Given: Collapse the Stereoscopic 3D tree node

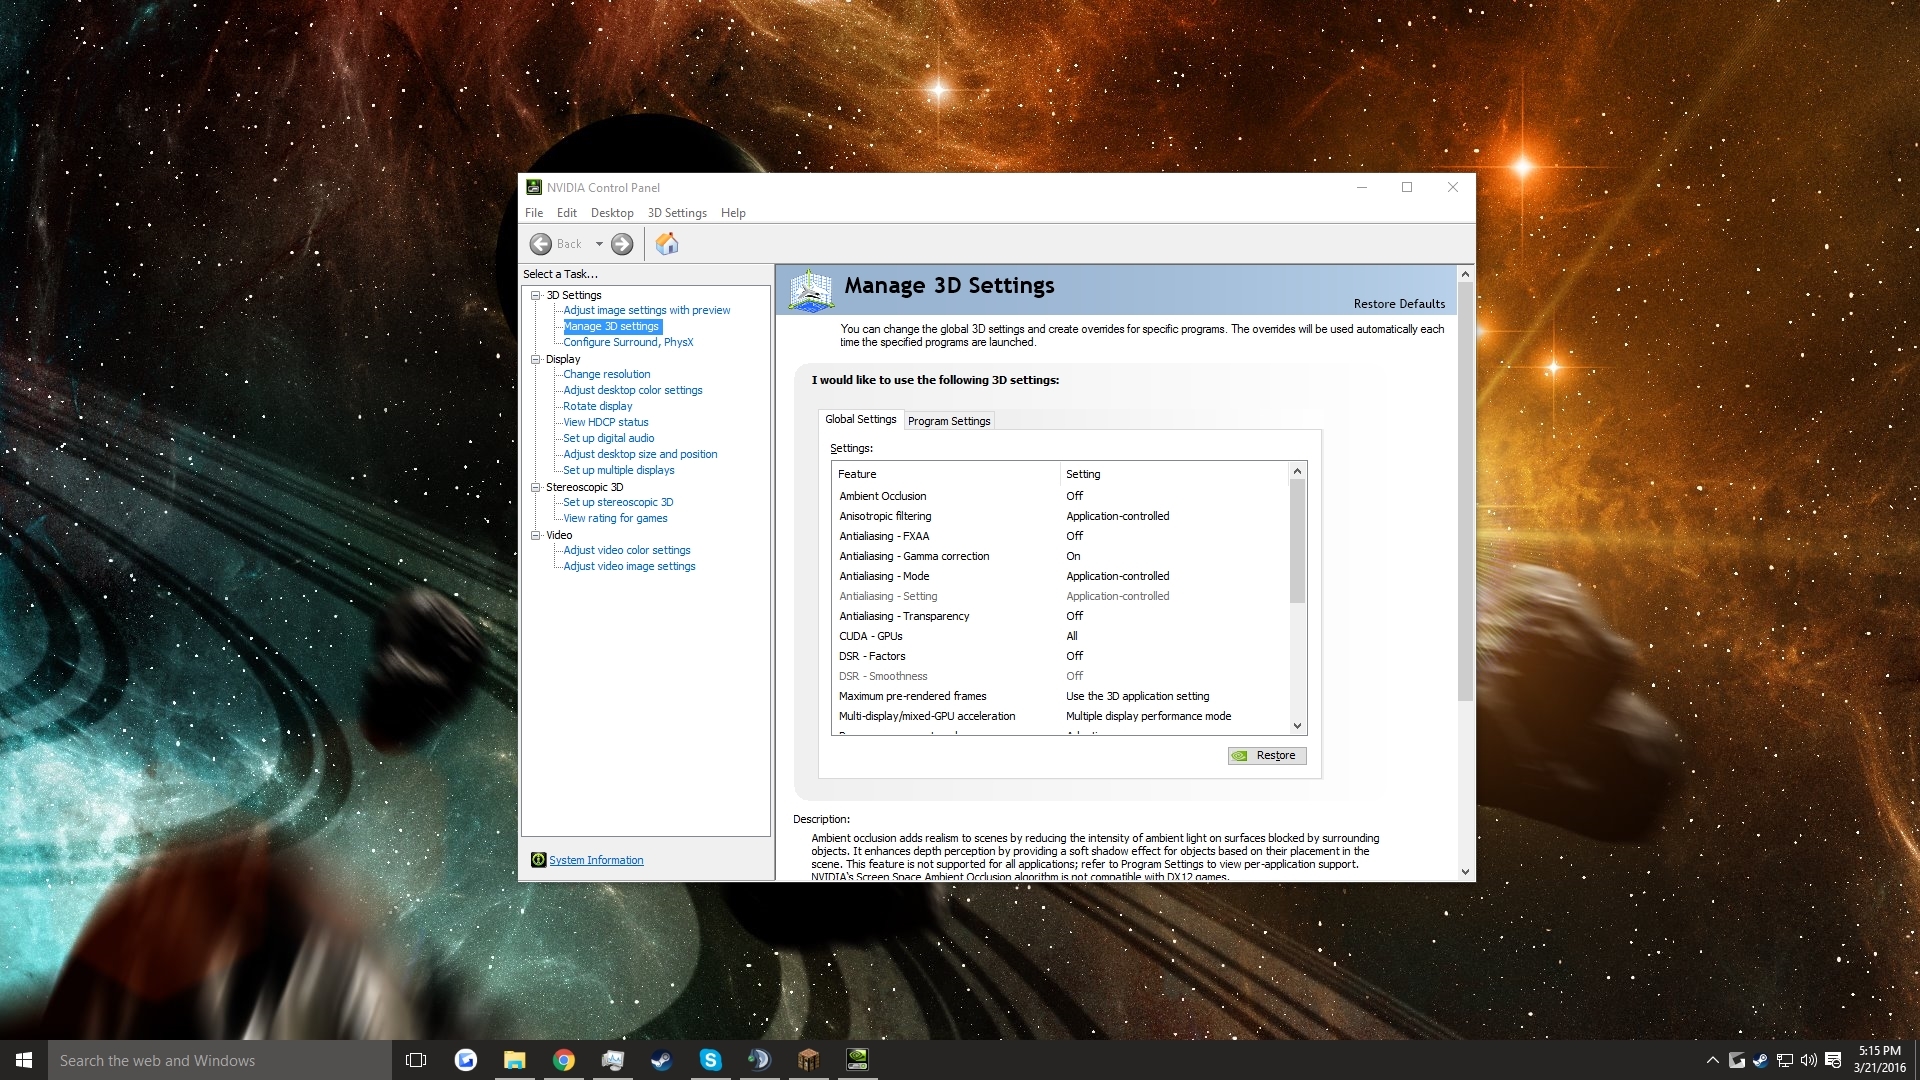Looking at the screenshot, I should tap(536, 487).
